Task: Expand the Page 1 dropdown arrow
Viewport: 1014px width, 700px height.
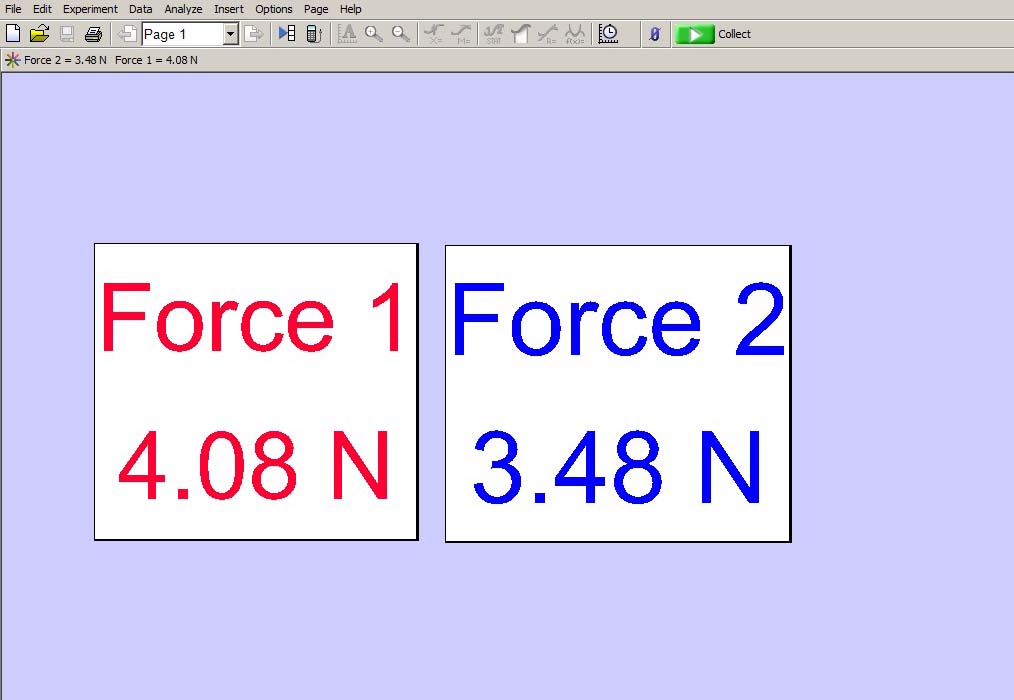Action: (230, 34)
